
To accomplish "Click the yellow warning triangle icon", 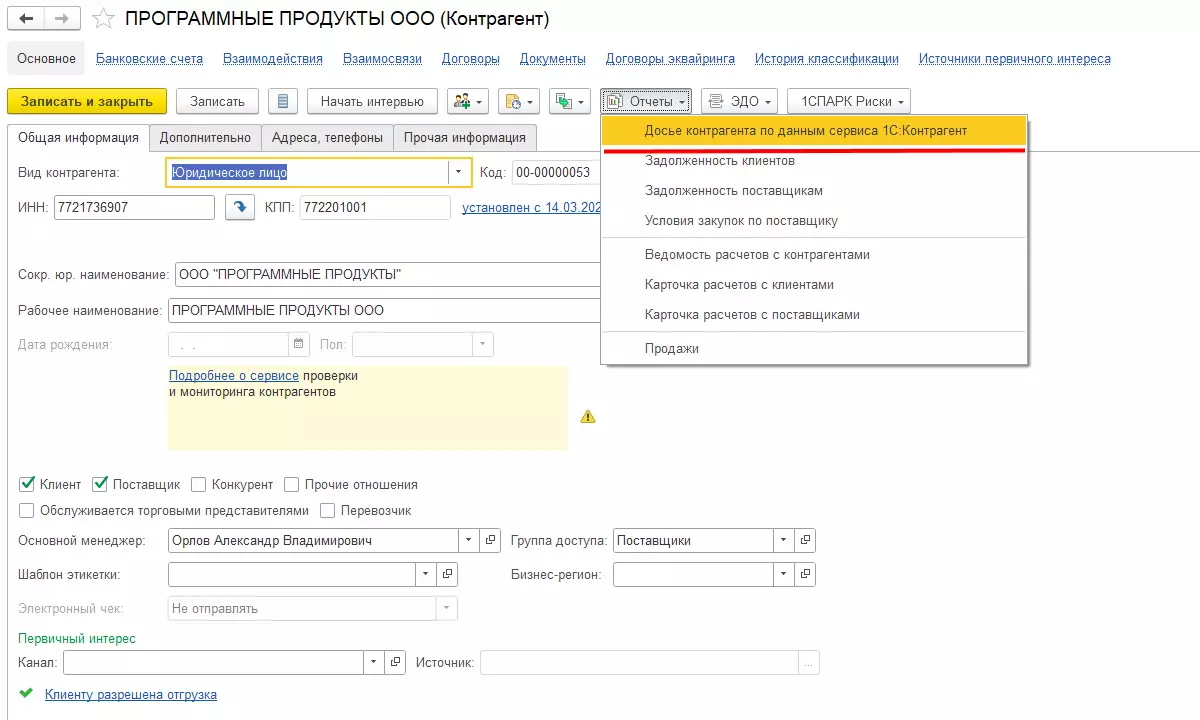I will [x=588, y=416].
